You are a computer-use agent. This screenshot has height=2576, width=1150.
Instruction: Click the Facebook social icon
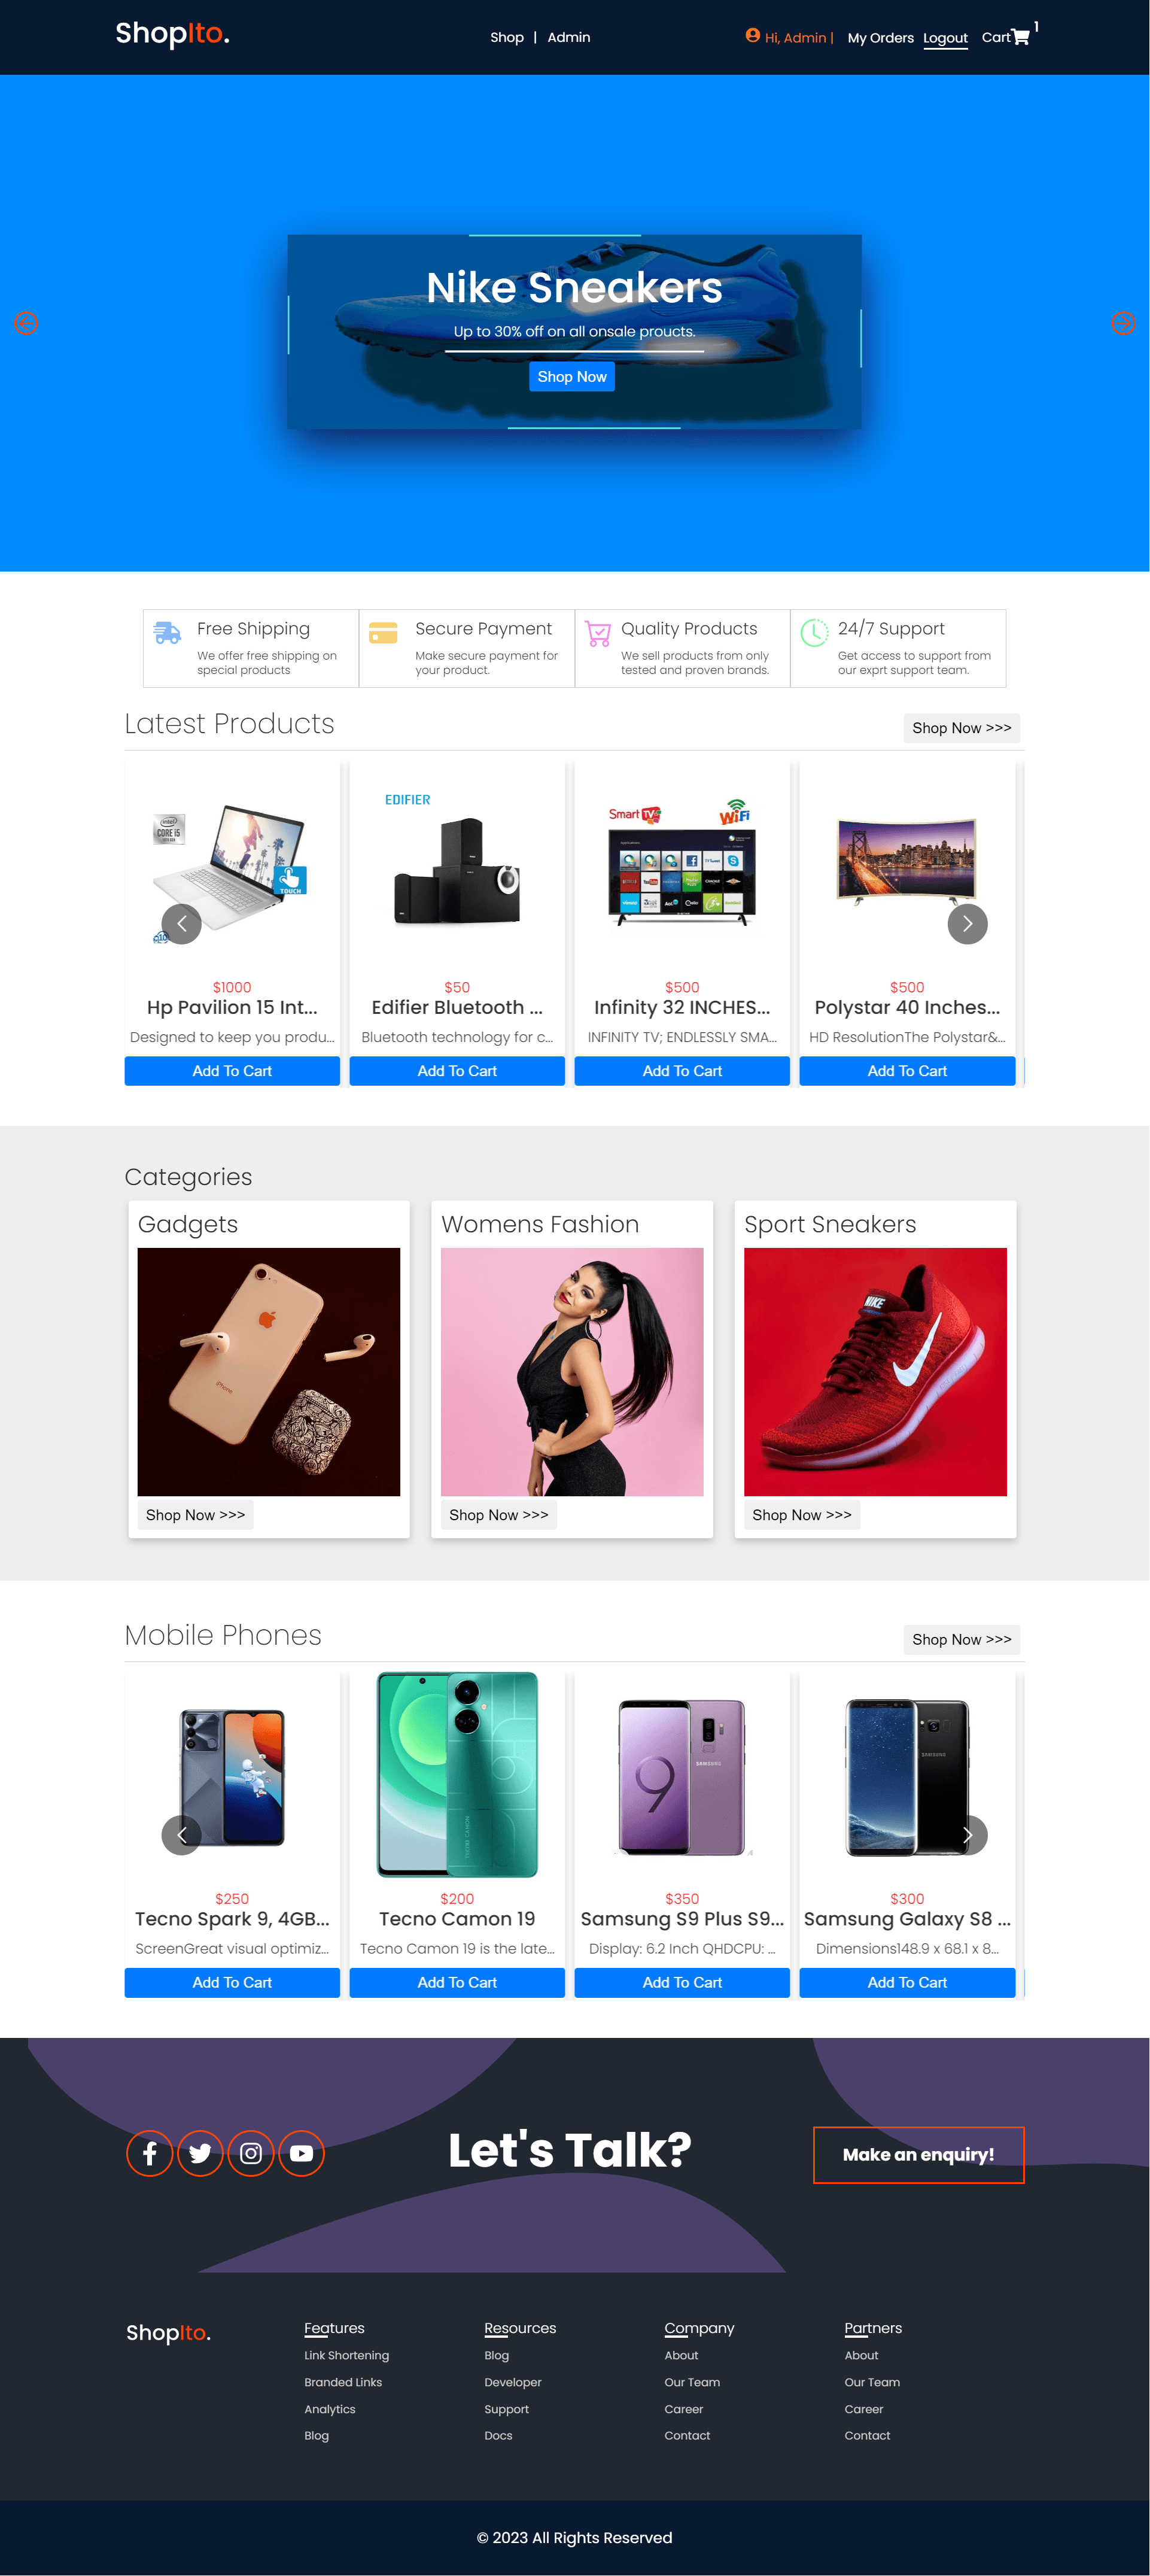150,2153
